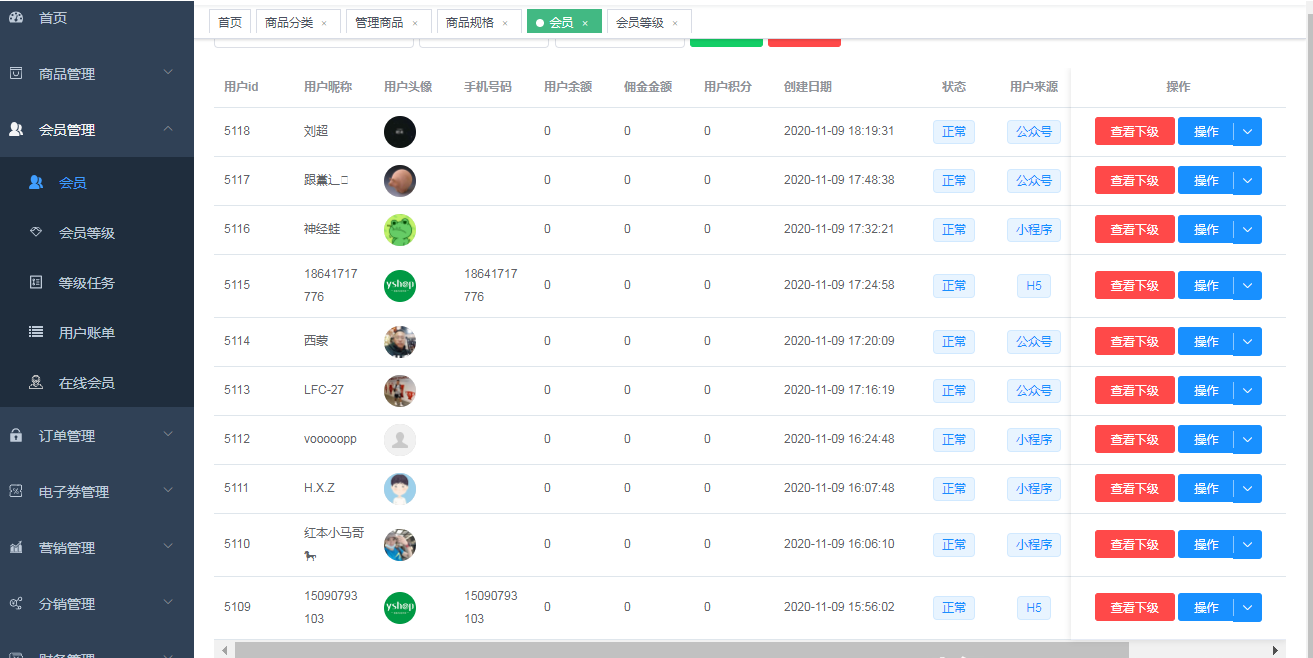This screenshot has width=1313, height=658.
Task: Close the active 会员 tab
Action: click(x=585, y=23)
